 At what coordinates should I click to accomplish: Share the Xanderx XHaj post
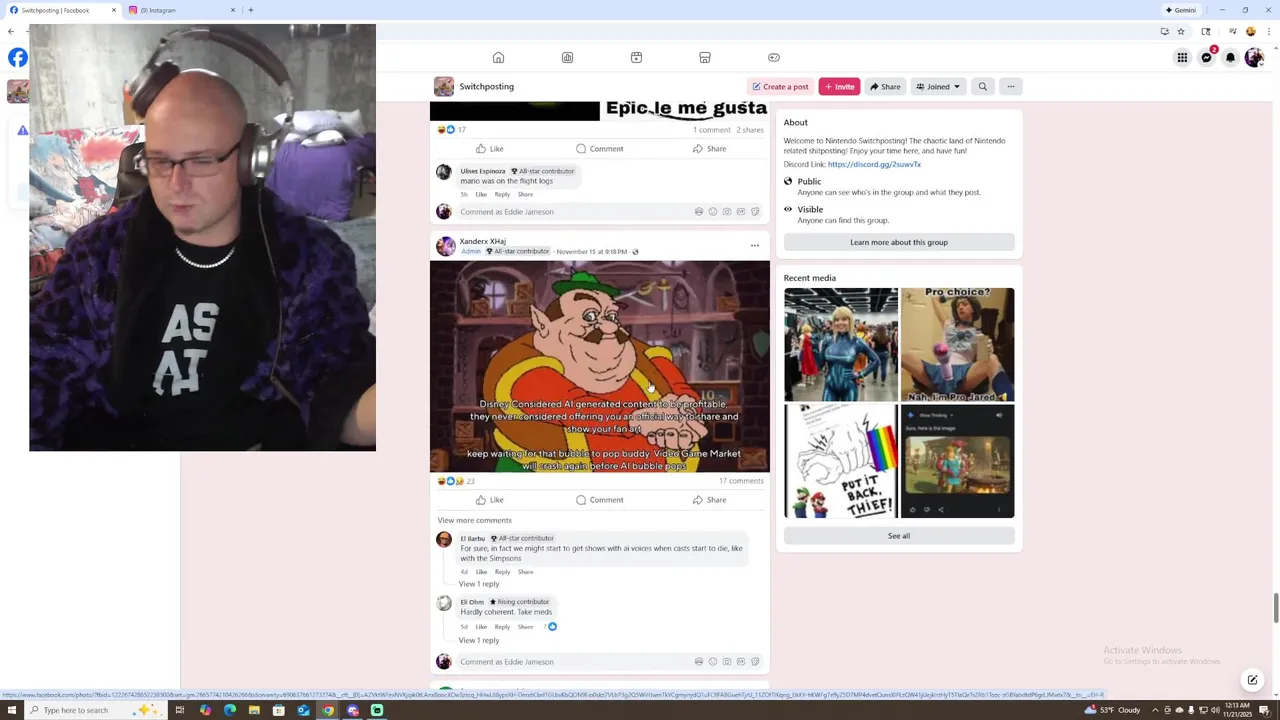(710, 500)
